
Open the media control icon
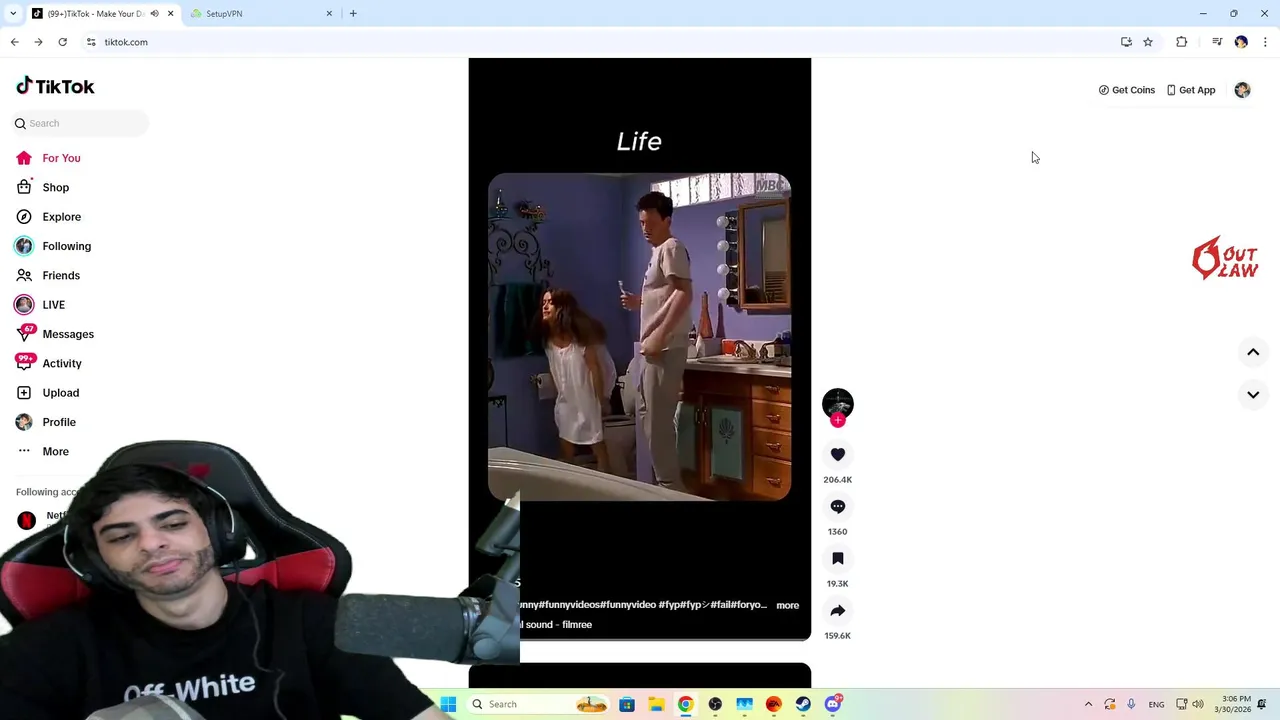coord(1217,42)
